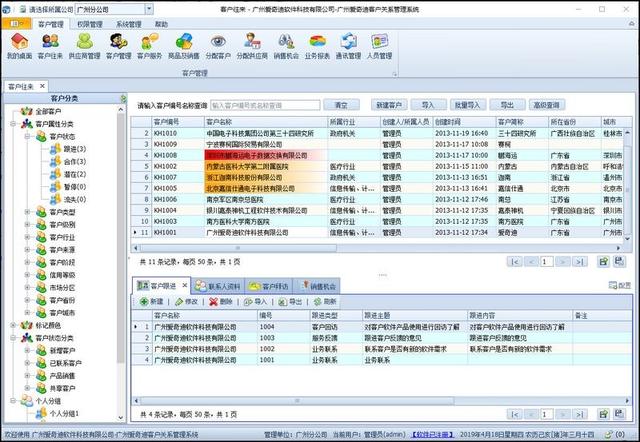Viewport: 640px width, 442px height.
Task: Click the 软件已注册 status bar link
Action: click(432, 435)
